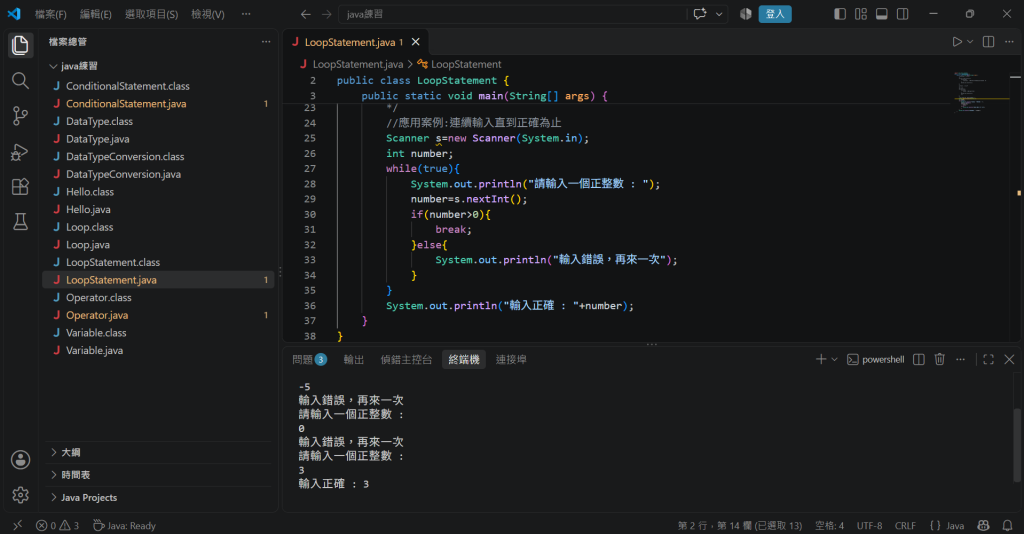Switch to the 偵錯主控台 tab
This screenshot has height=534, width=1024.
click(x=406, y=359)
